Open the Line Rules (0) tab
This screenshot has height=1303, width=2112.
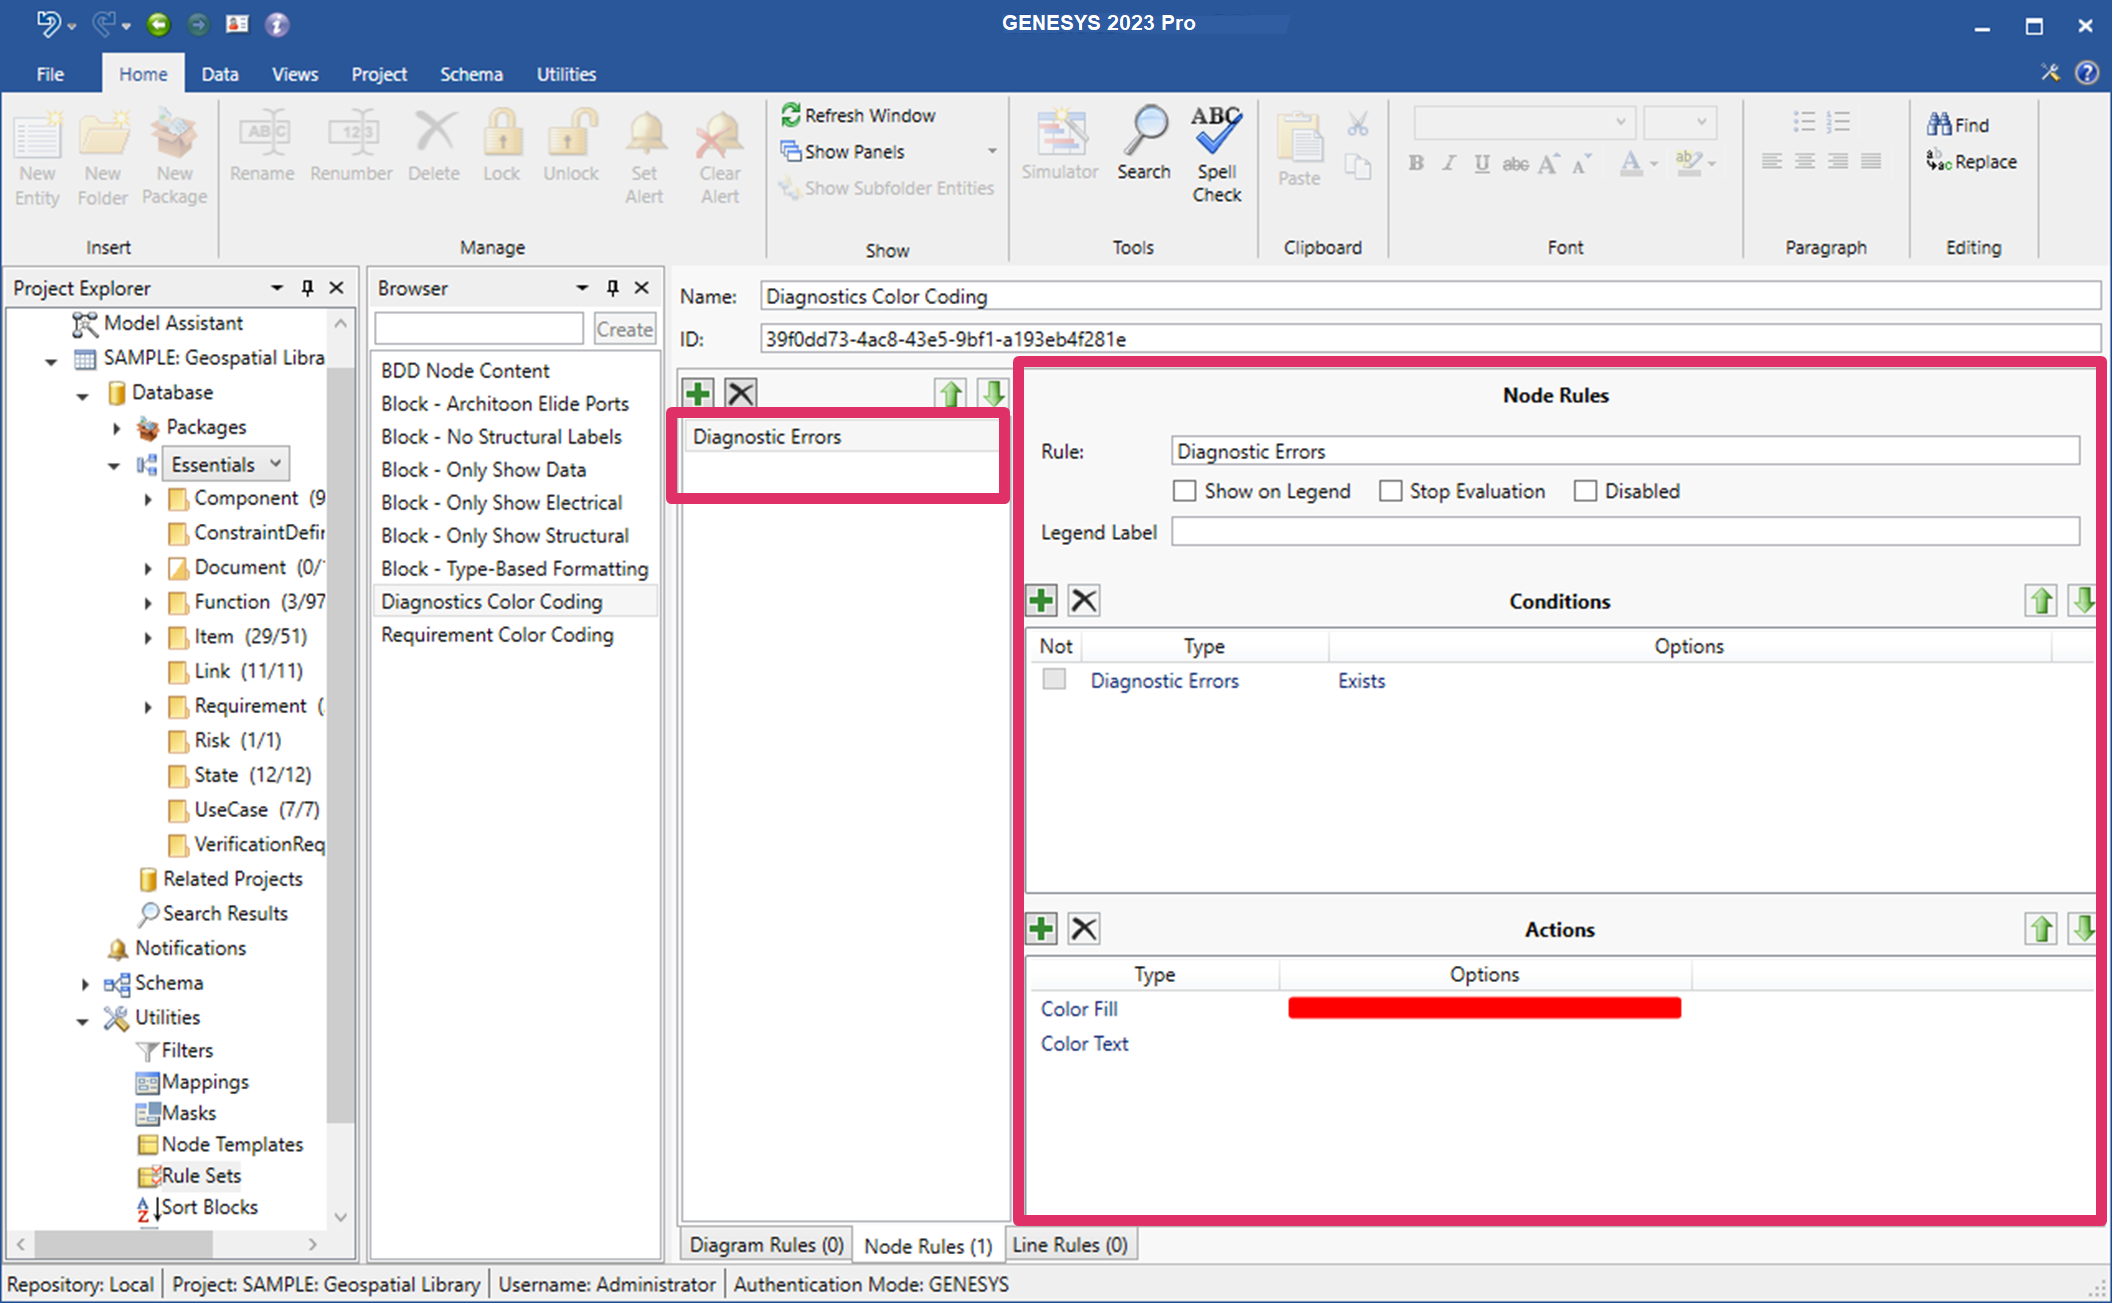tap(1069, 1245)
